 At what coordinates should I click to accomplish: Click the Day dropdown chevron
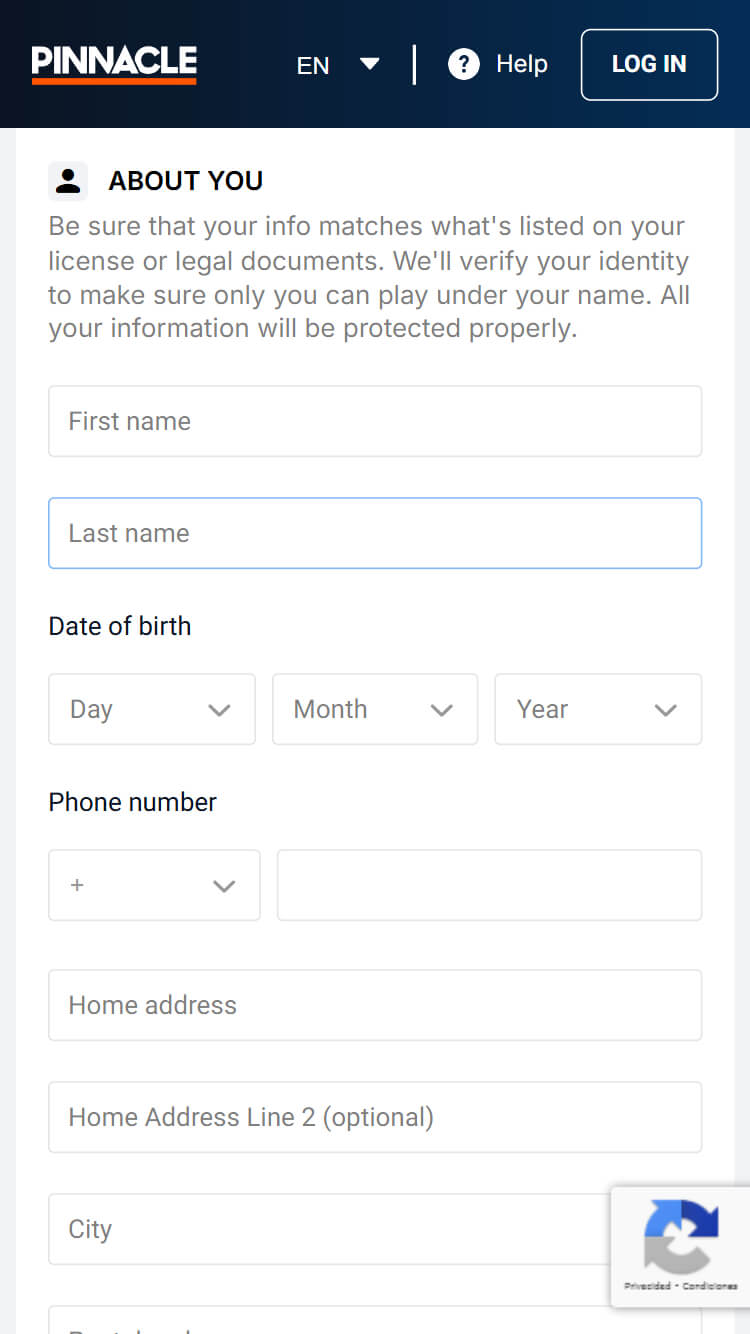(219, 710)
